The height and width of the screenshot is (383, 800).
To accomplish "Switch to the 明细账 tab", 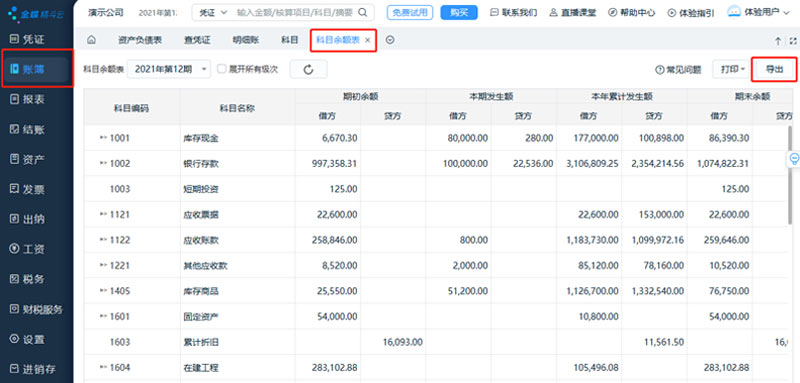I will pyautogui.click(x=246, y=40).
